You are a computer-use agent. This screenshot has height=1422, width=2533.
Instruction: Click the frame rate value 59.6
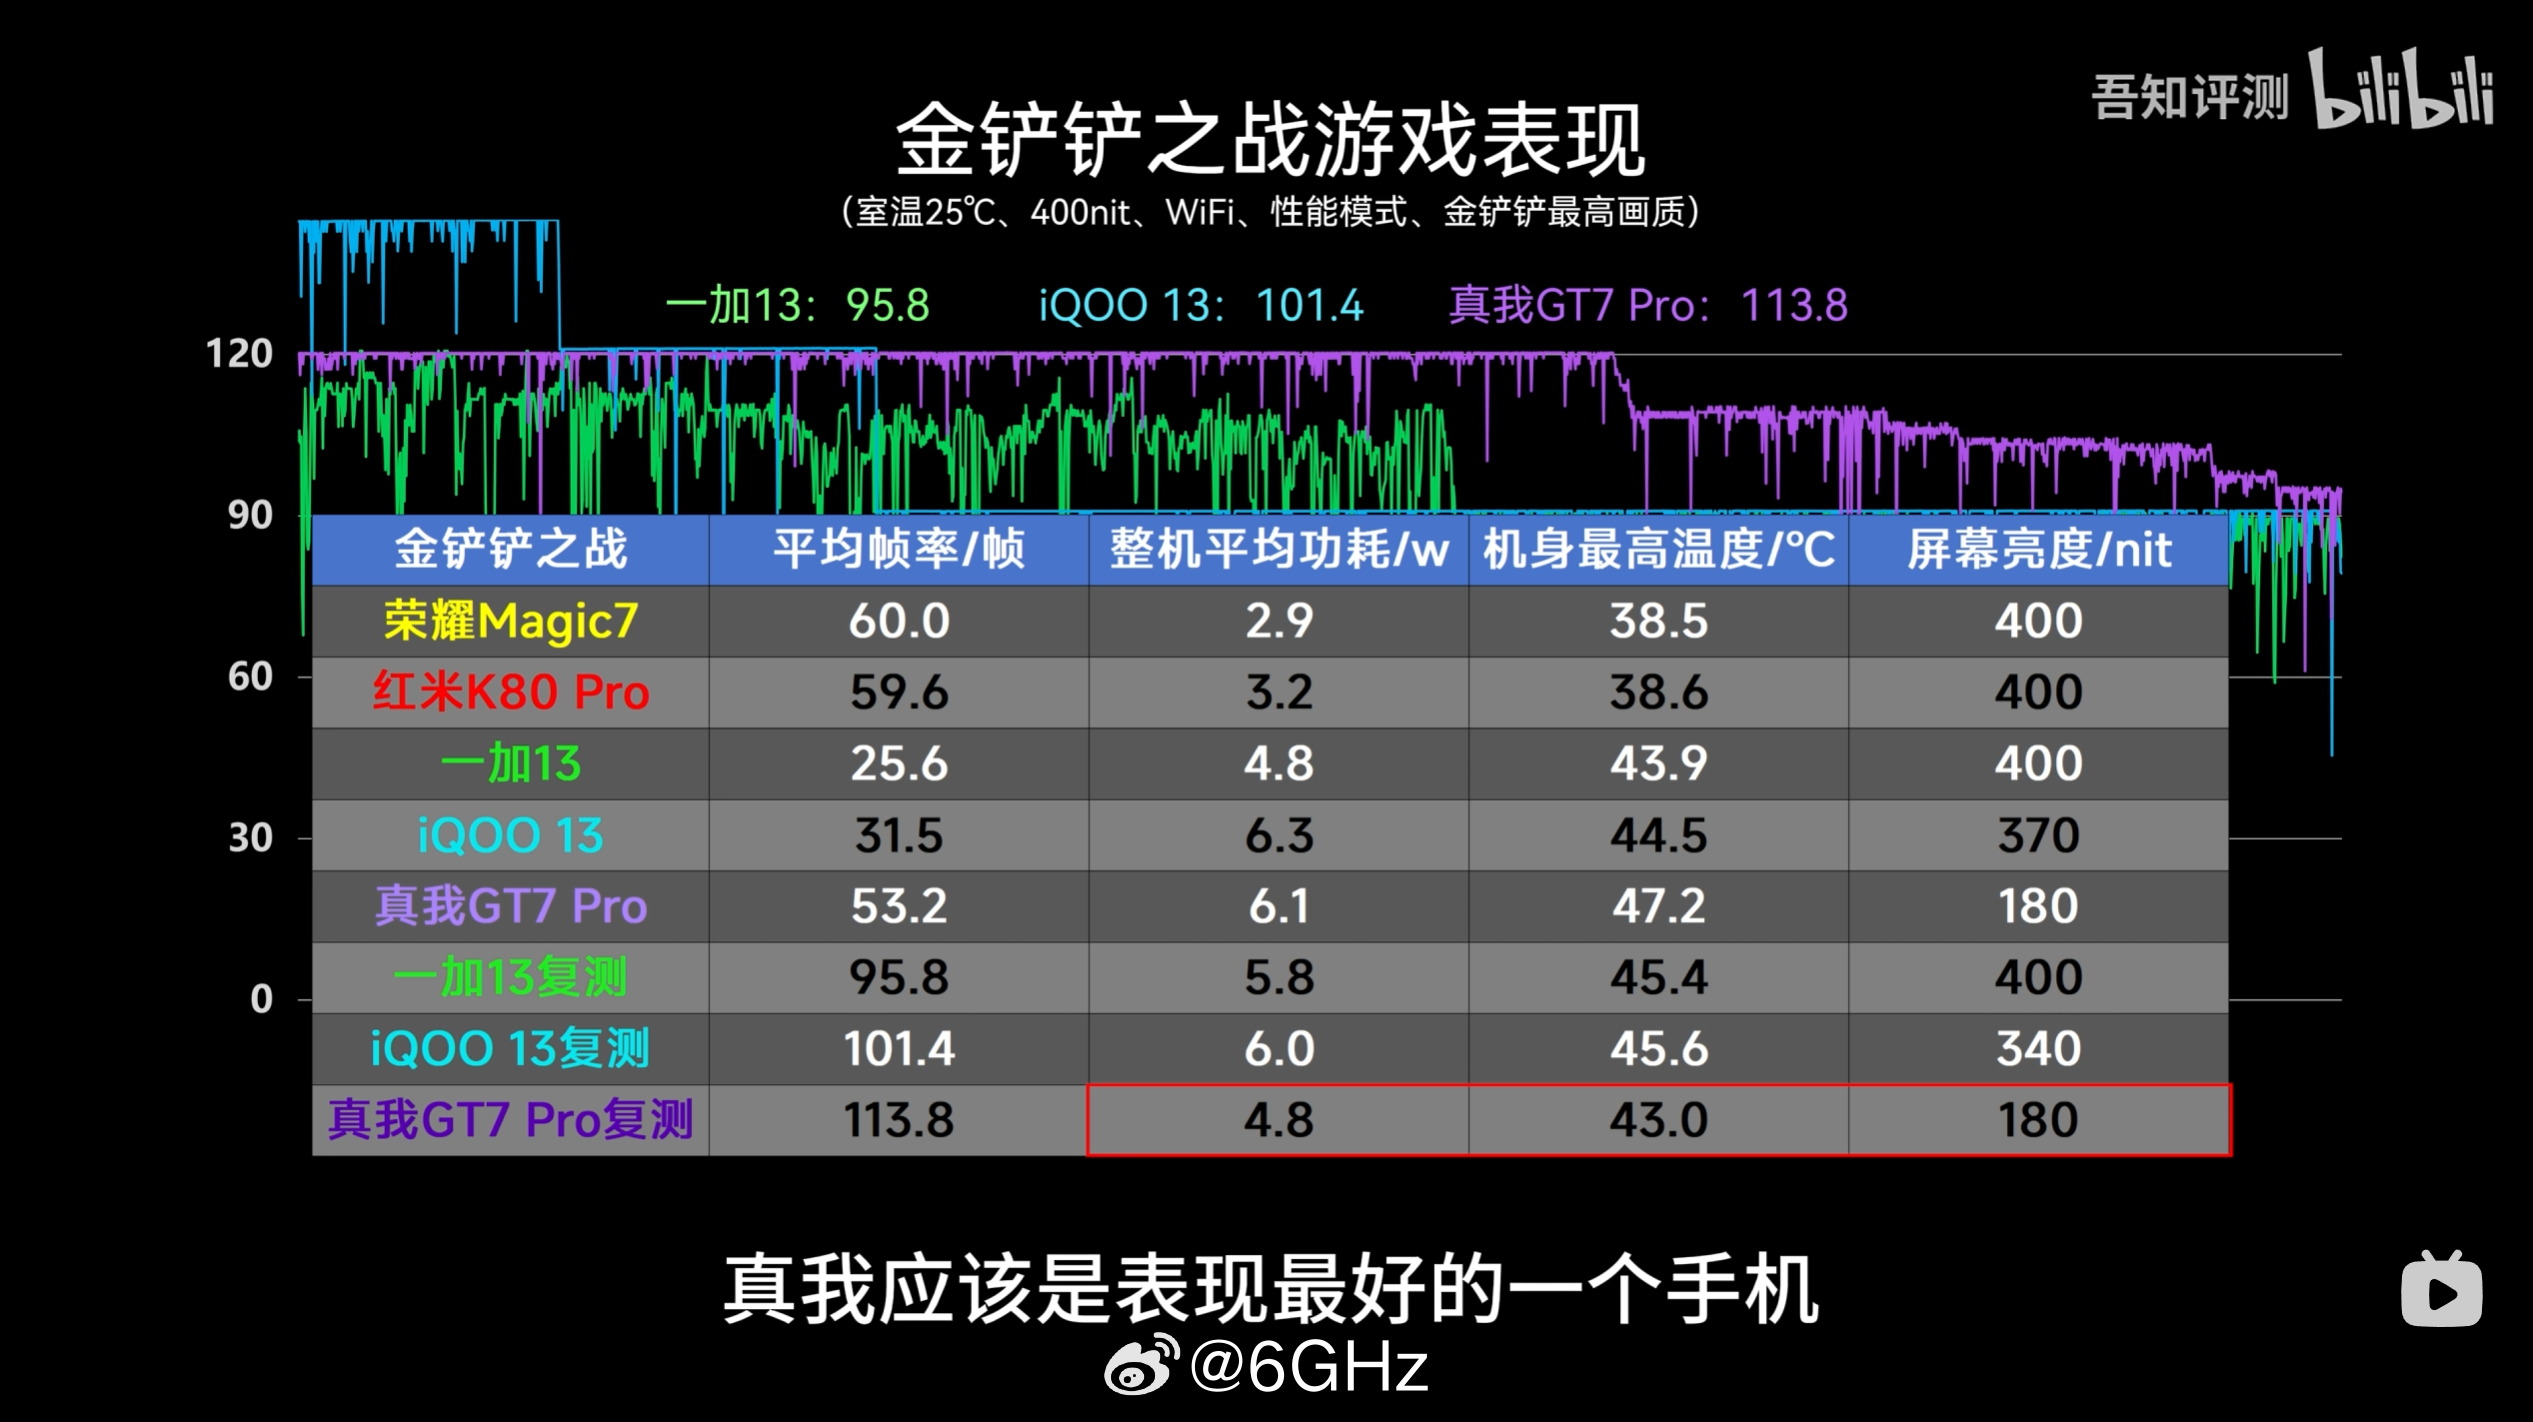899,692
